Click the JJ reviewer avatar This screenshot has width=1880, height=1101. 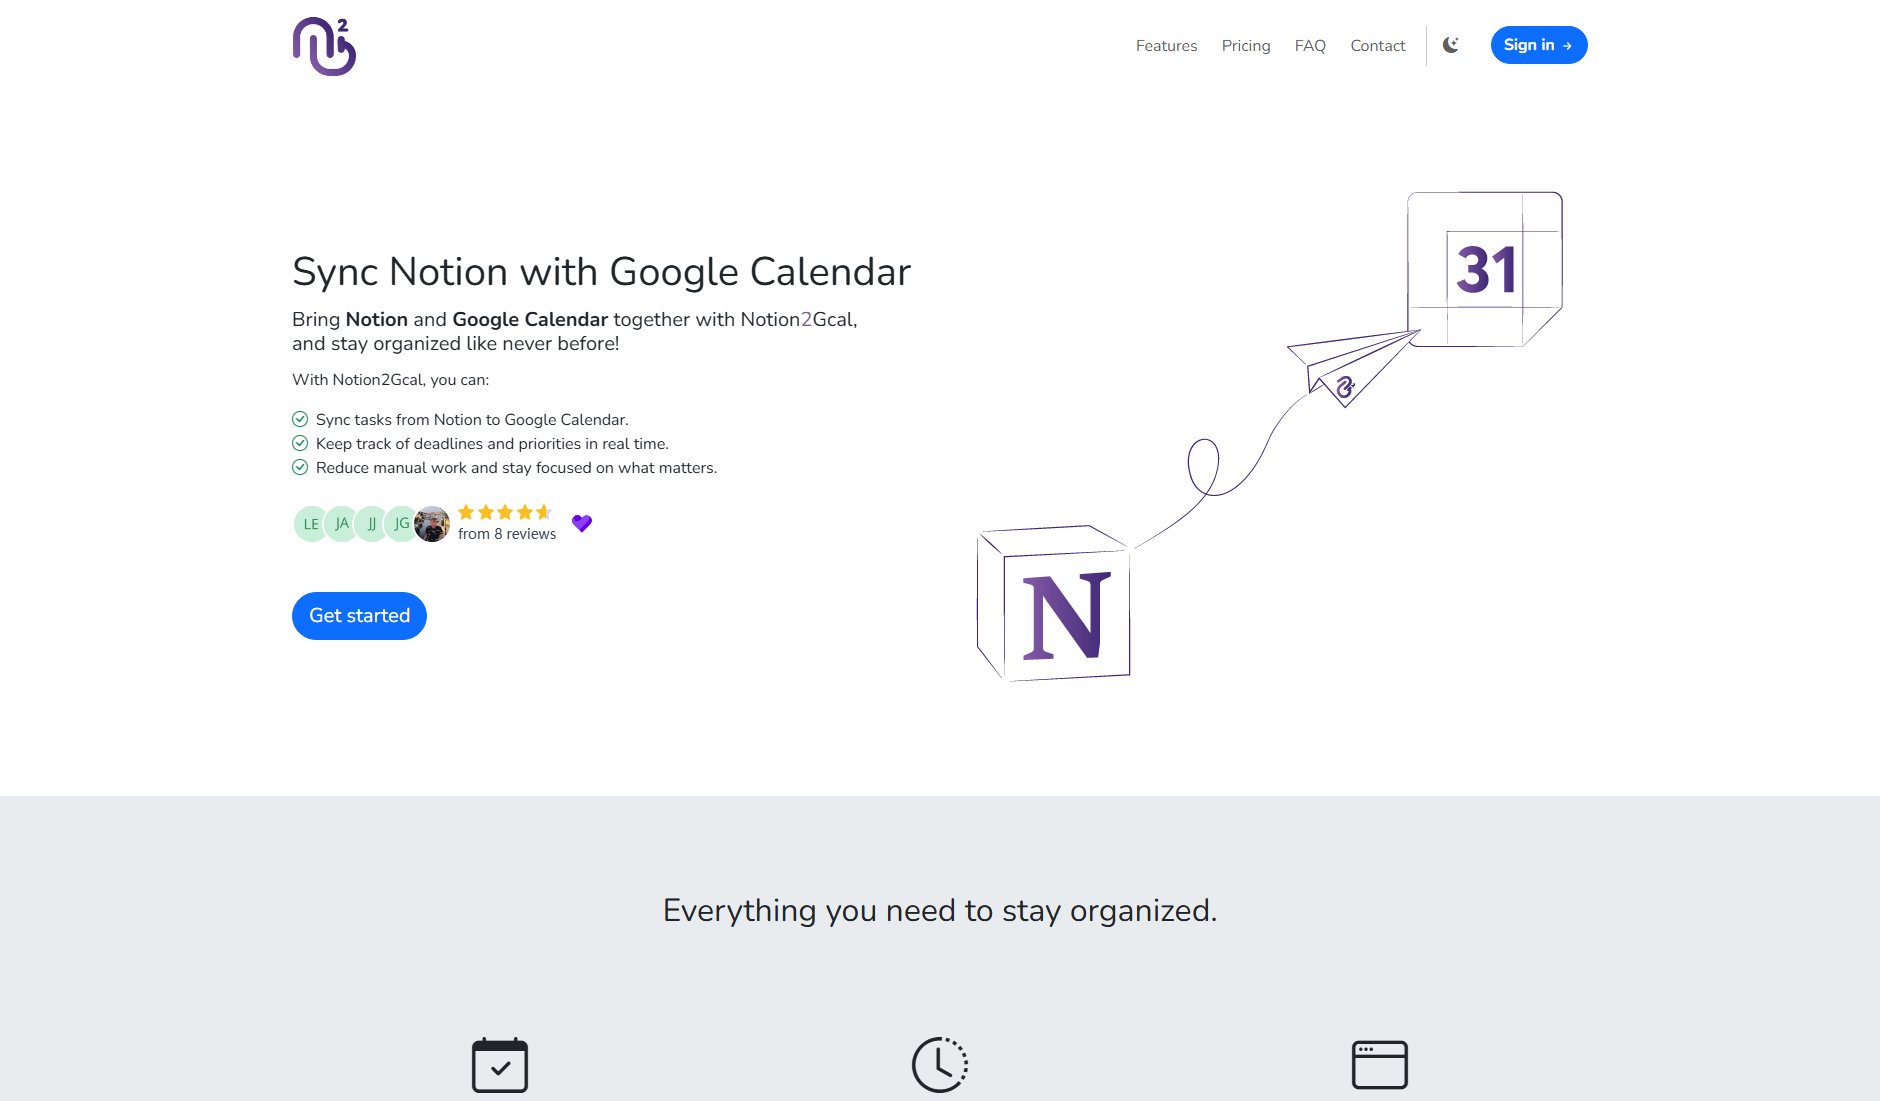click(x=371, y=524)
